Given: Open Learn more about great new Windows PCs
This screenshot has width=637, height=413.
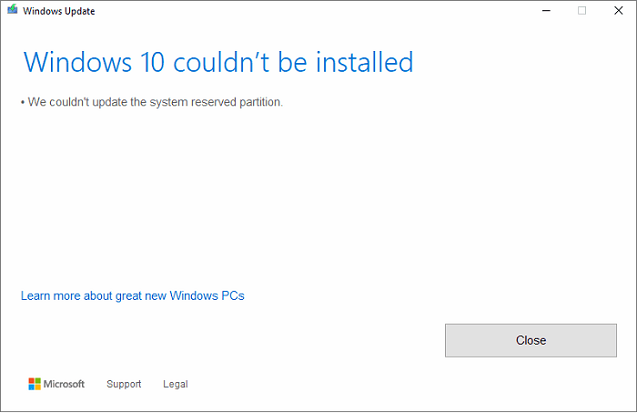Looking at the screenshot, I should click(132, 296).
